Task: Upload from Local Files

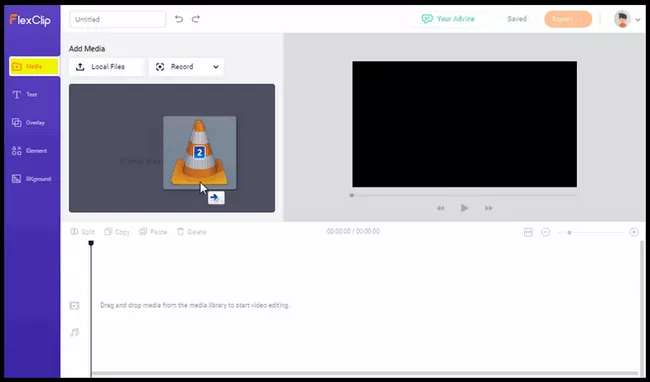Action: [106, 67]
